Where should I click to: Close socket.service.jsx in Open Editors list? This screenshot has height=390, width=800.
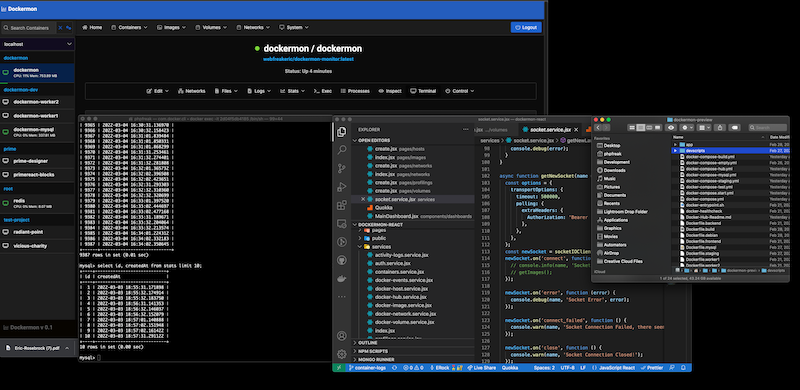click(x=363, y=199)
